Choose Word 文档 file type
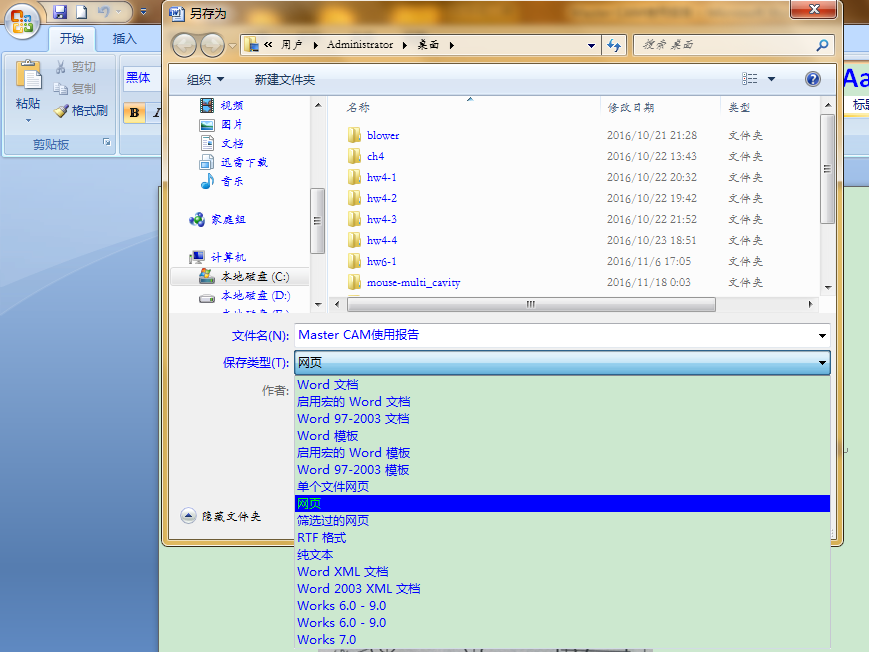 [x=563, y=384]
